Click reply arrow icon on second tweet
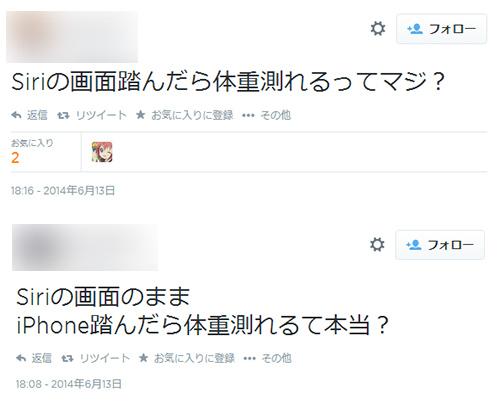Viewport: 500px width, 417px height. tap(21, 358)
